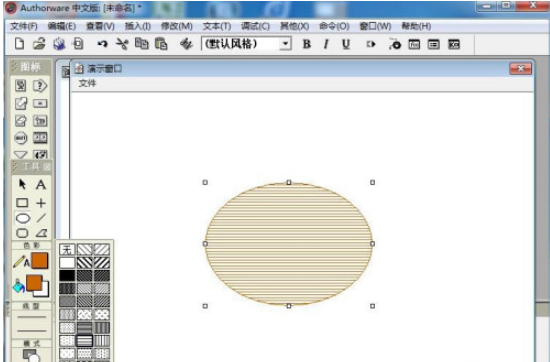
Task: Click the Undo toolbar icon
Action: tap(102, 44)
